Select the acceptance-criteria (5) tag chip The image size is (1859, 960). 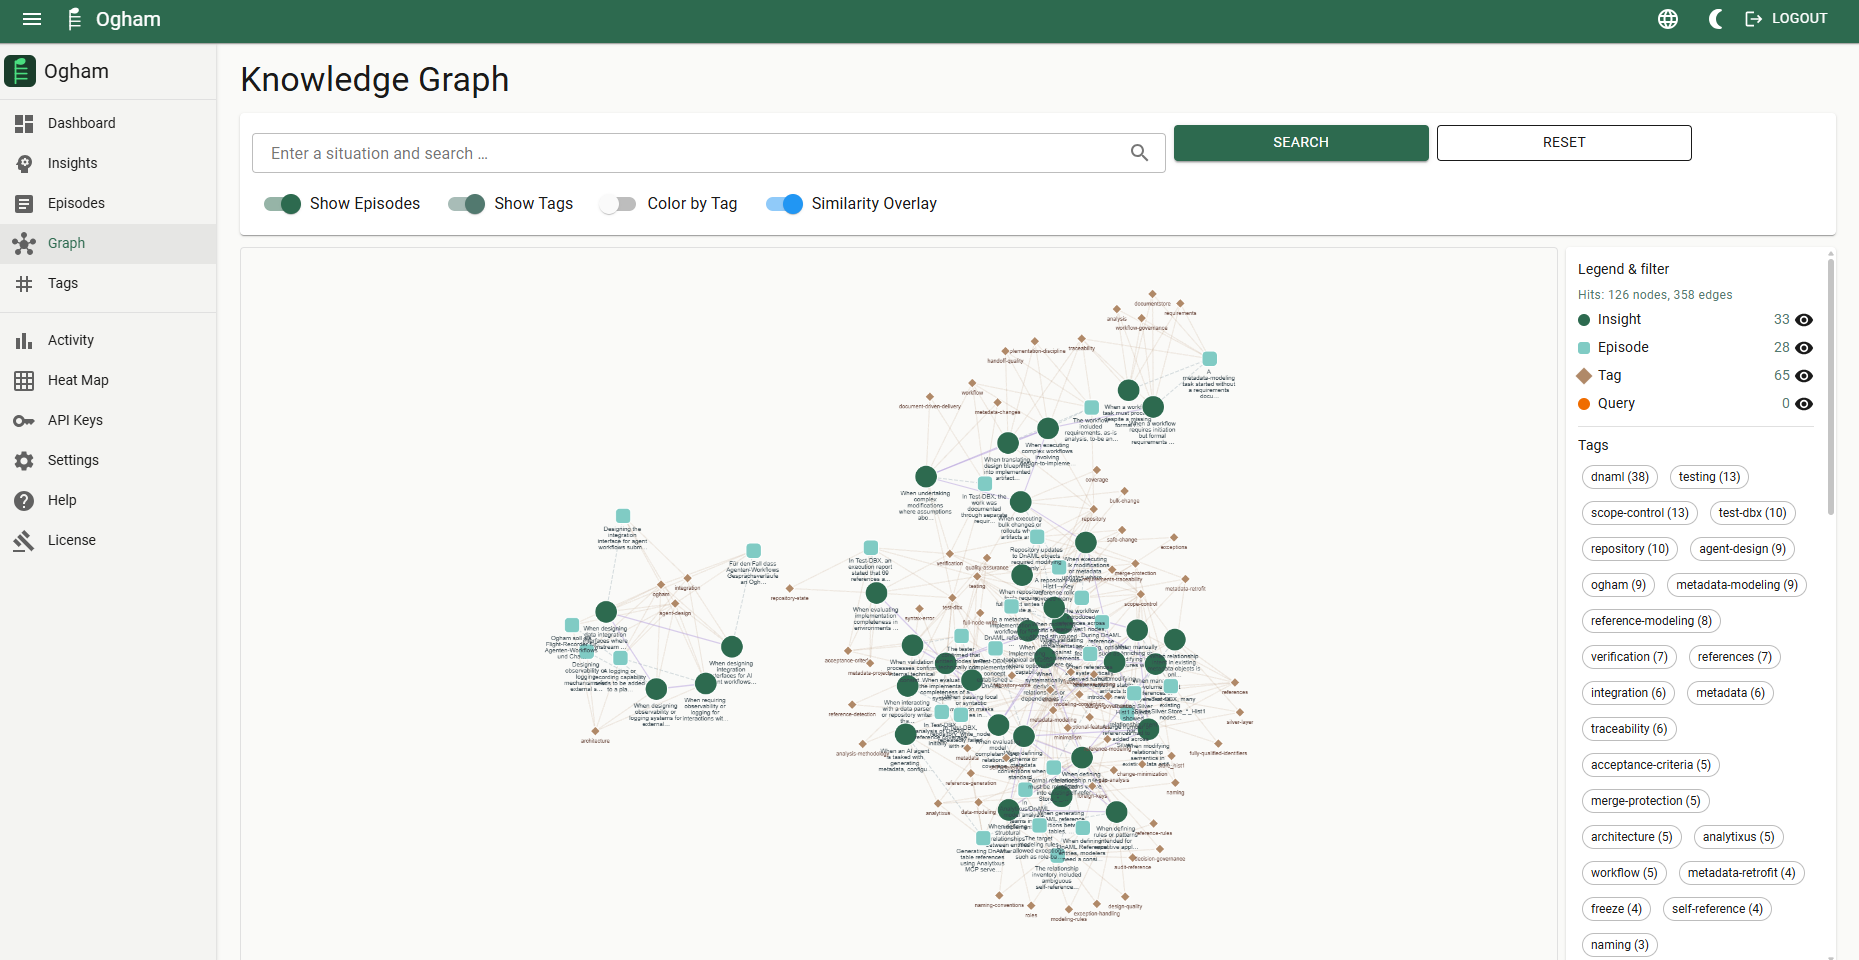tap(1651, 765)
